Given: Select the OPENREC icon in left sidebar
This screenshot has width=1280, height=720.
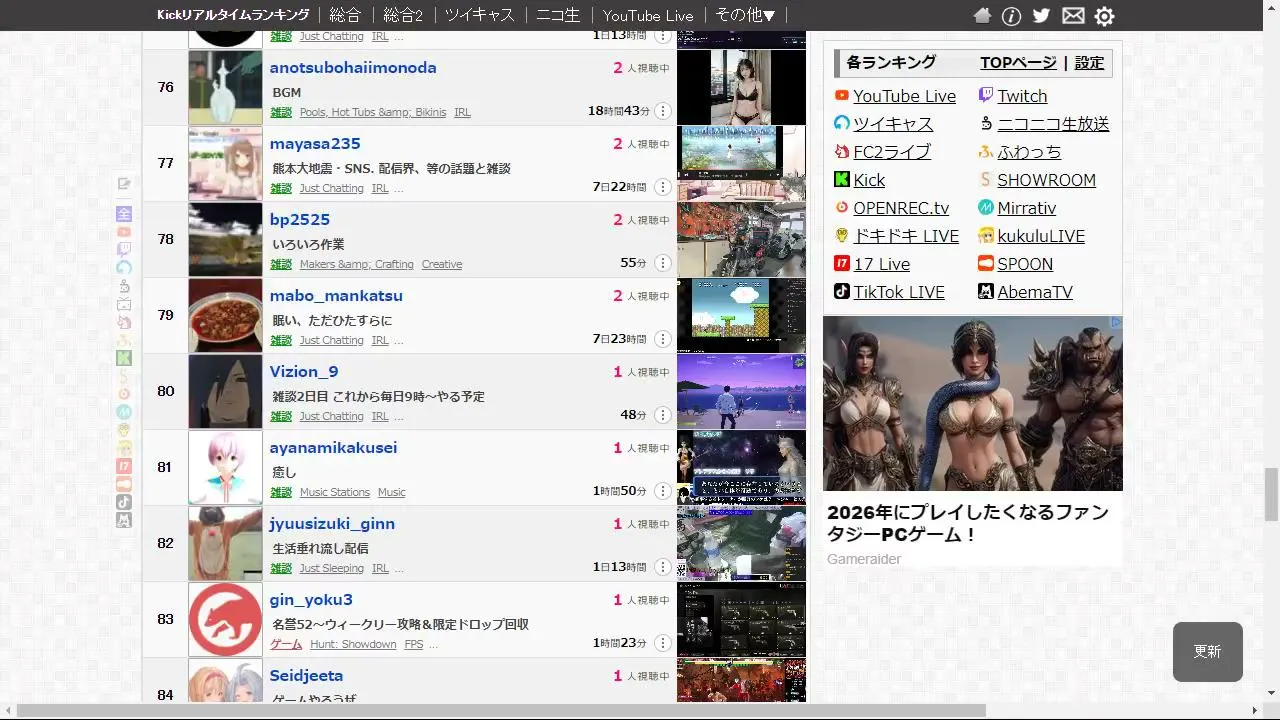Looking at the screenshot, I should point(124,394).
